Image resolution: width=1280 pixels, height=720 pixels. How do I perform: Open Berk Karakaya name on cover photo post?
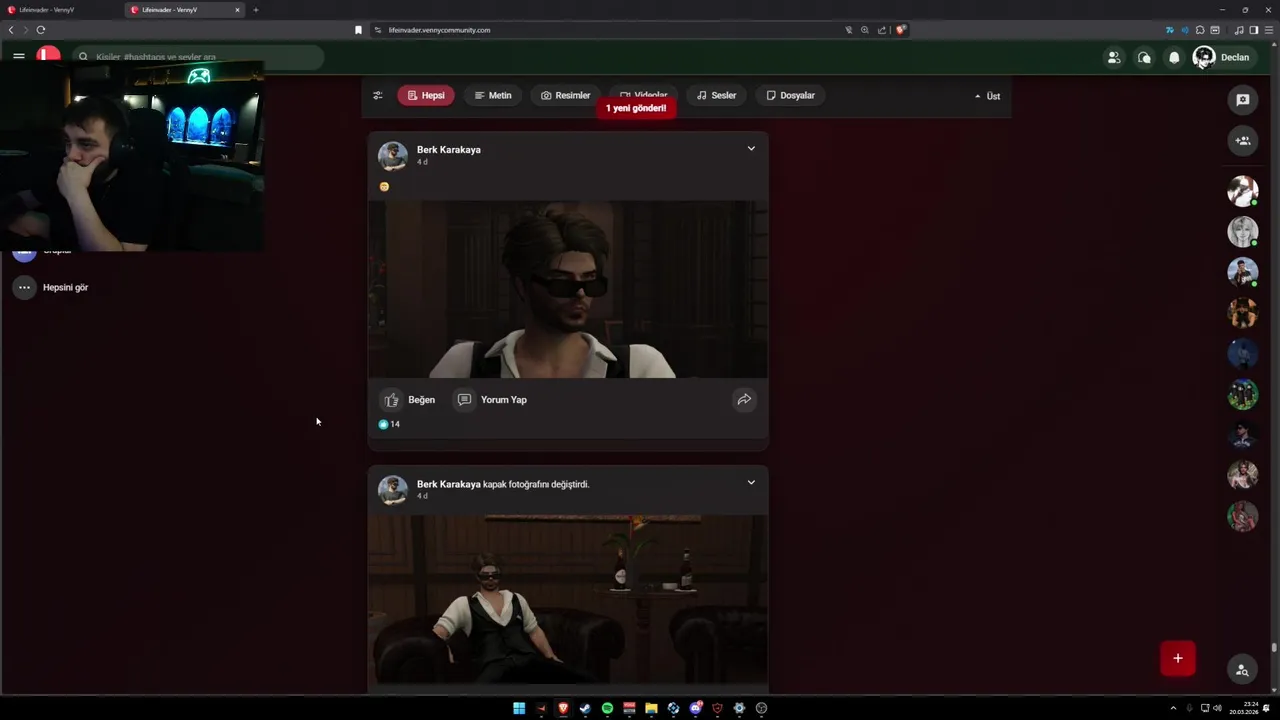pyautogui.click(x=449, y=484)
